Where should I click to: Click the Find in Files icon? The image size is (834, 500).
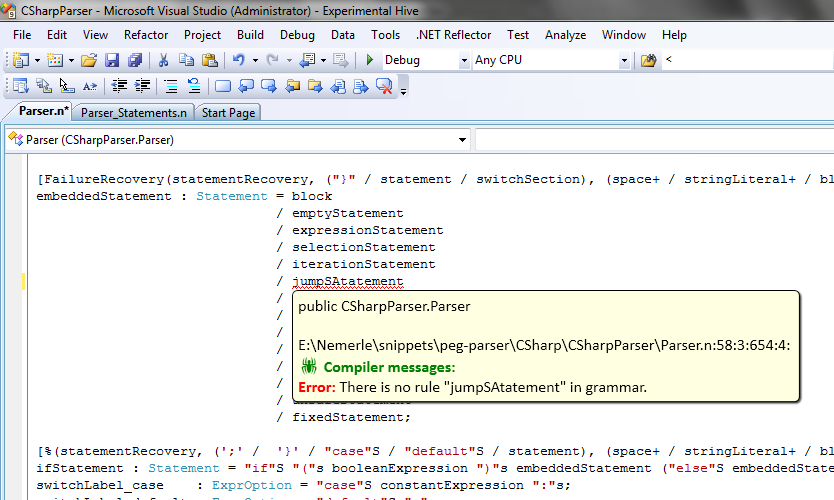coord(648,61)
